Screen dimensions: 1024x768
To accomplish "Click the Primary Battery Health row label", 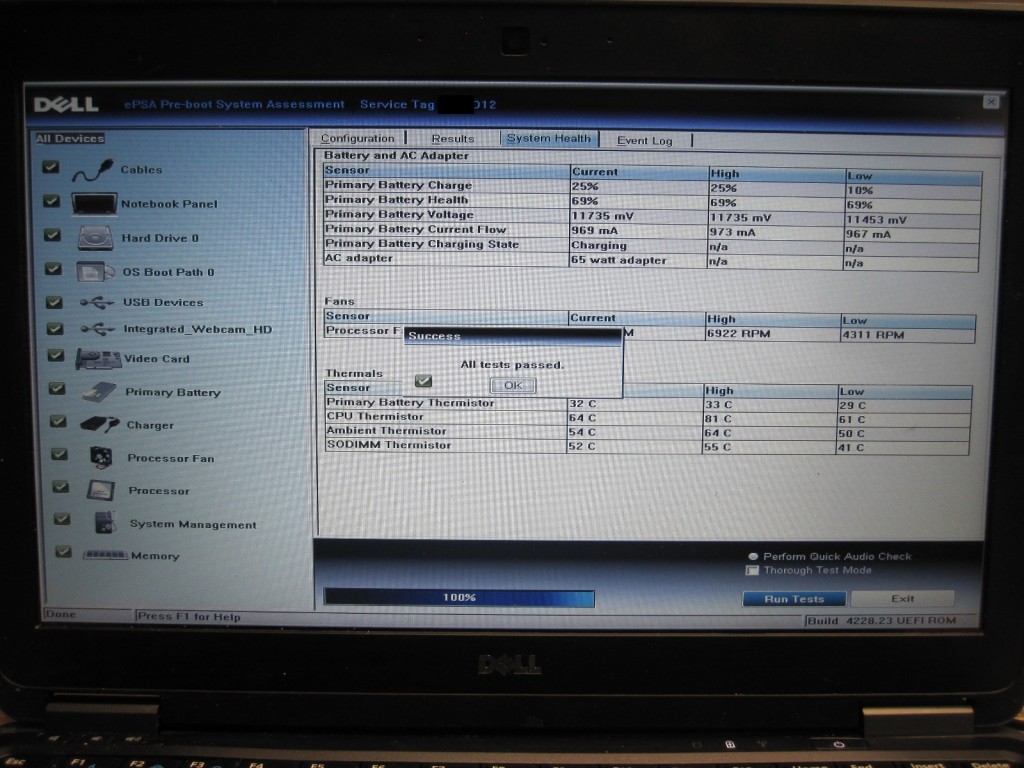I will 396,200.
